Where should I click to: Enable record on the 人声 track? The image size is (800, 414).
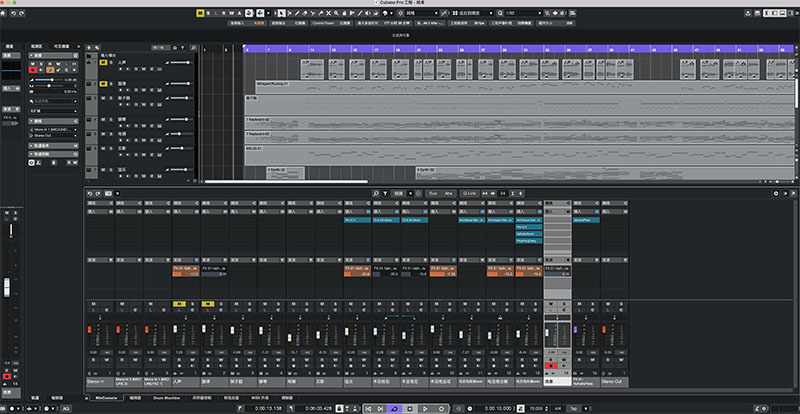(120, 69)
